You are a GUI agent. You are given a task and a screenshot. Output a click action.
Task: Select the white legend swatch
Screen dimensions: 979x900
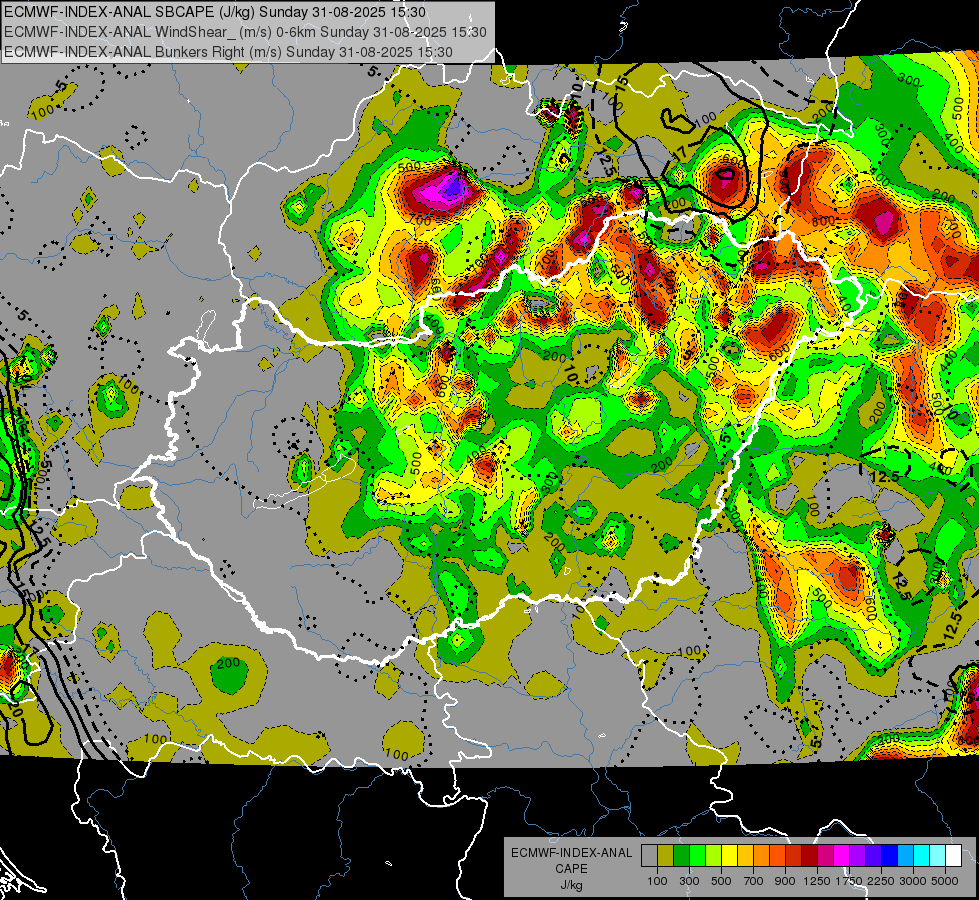(x=953, y=856)
